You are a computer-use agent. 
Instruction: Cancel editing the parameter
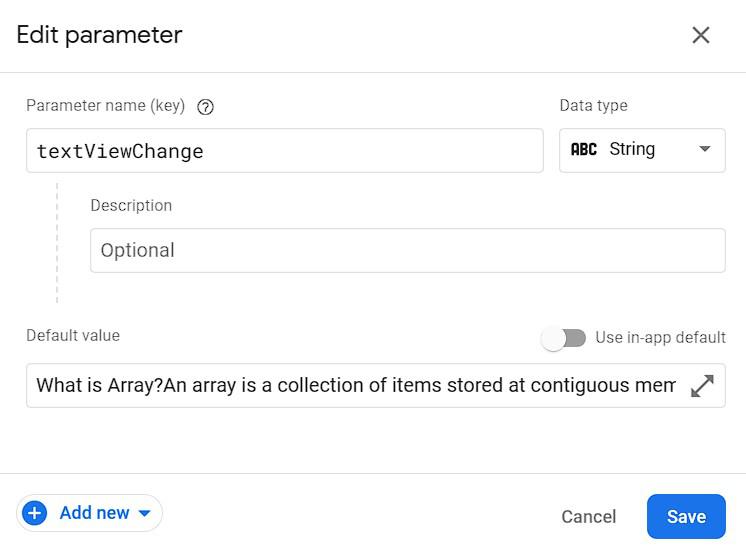click(588, 517)
